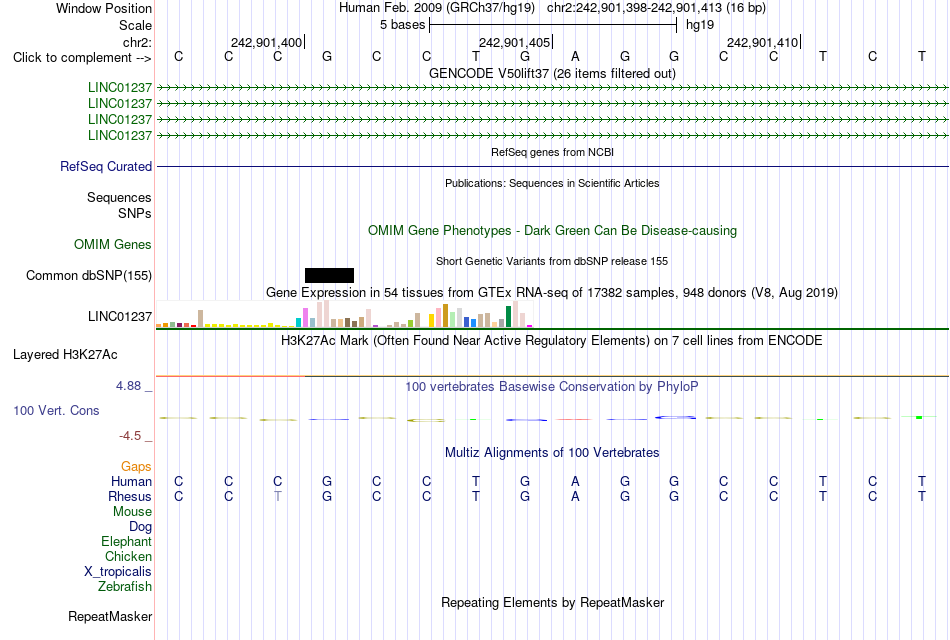Select the Elephant alignment row label
This screenshot has width=950, height=640.
(126, 541)
